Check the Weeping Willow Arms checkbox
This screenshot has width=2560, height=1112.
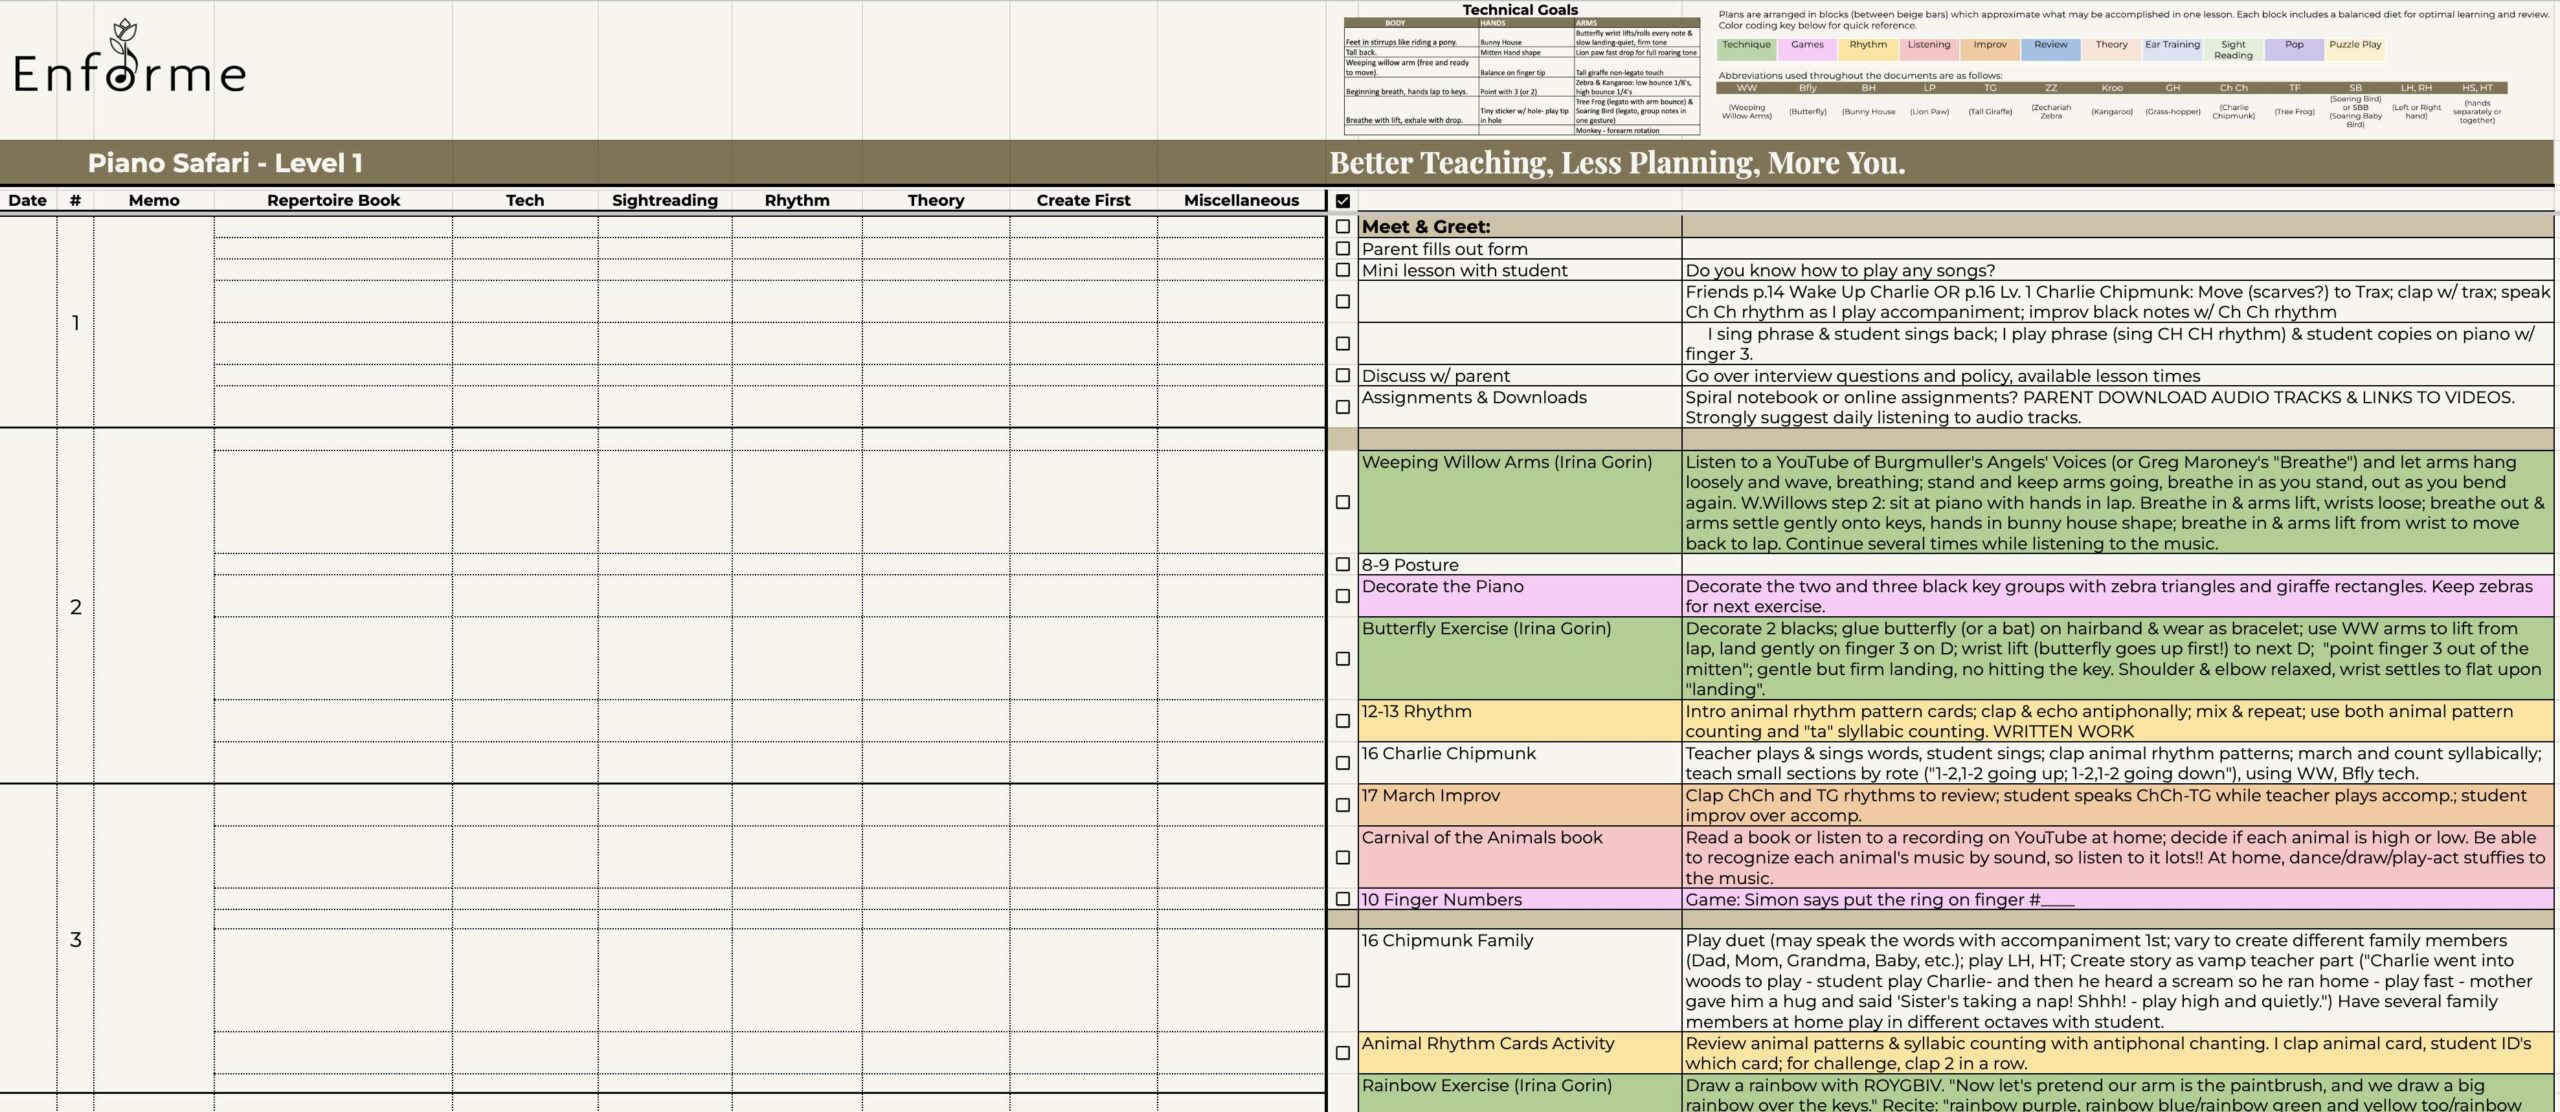coord(1342,502)
